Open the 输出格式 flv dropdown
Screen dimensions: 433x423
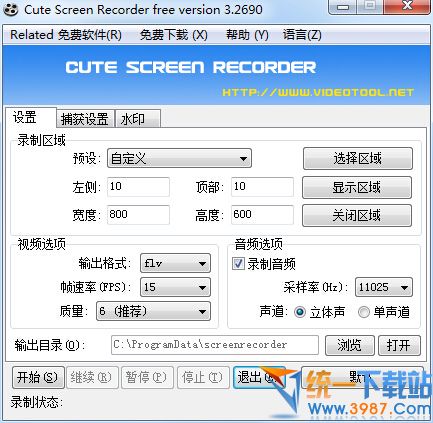[x=176, y=263]
